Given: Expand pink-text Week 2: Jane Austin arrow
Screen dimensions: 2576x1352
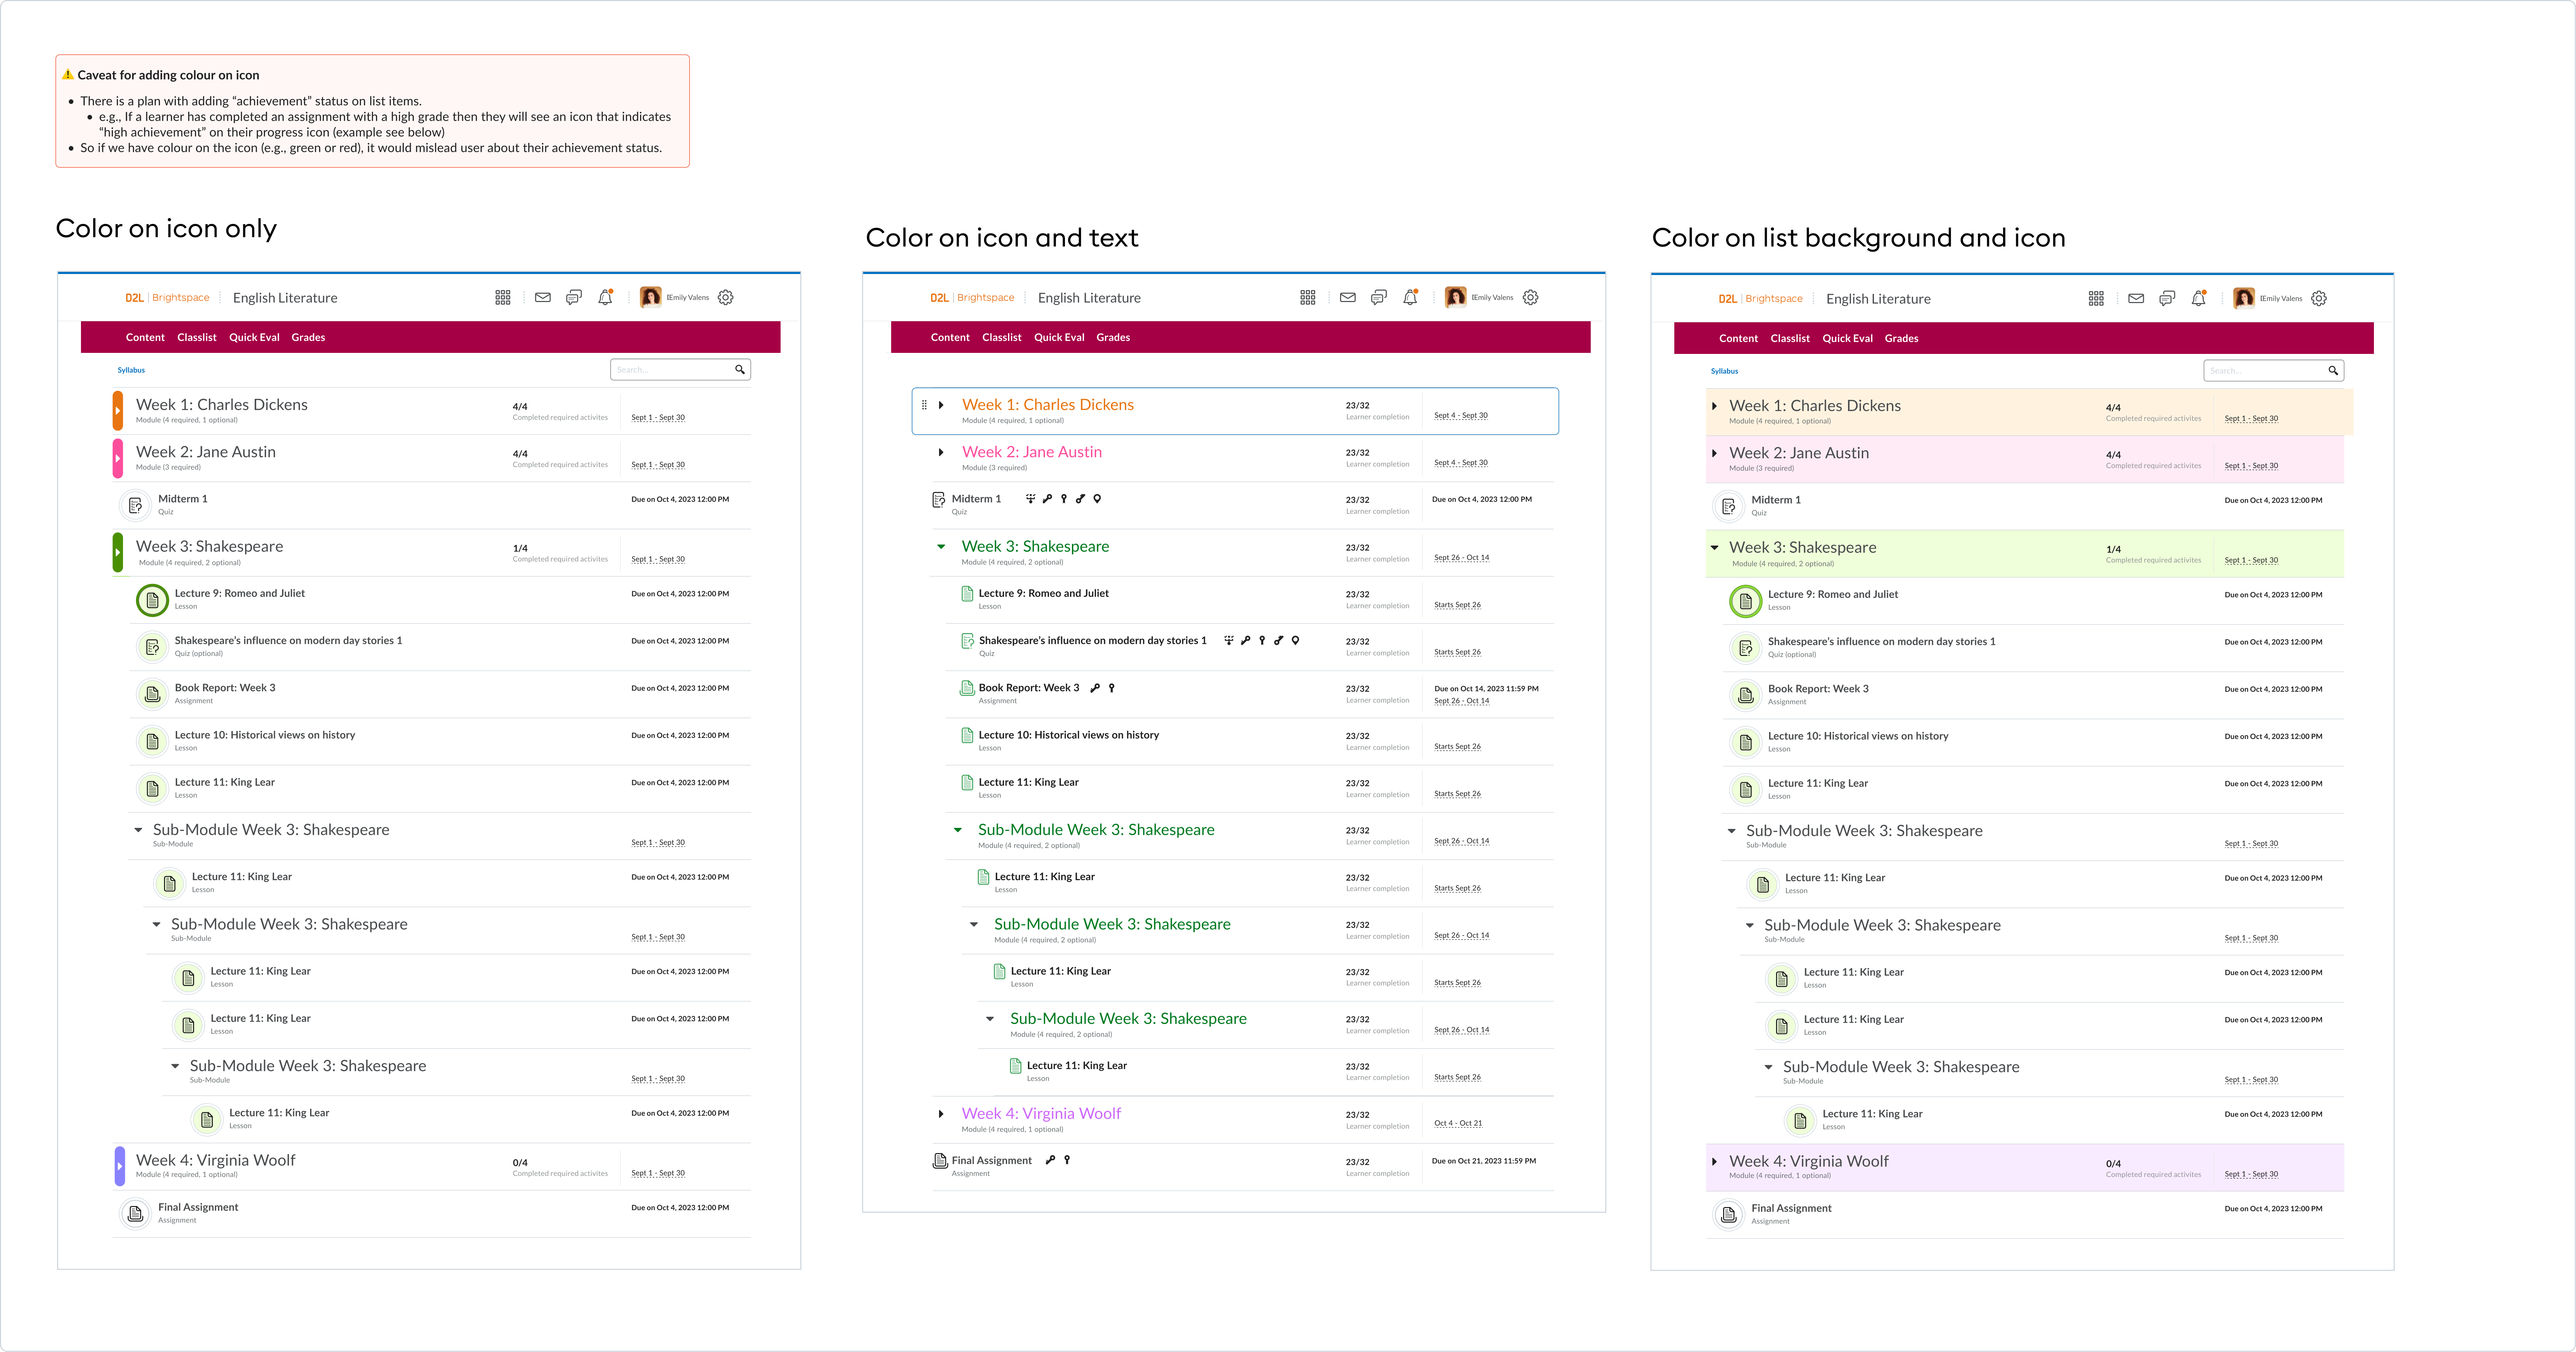Looking at the screenshot, I should (x=941, y=452).
